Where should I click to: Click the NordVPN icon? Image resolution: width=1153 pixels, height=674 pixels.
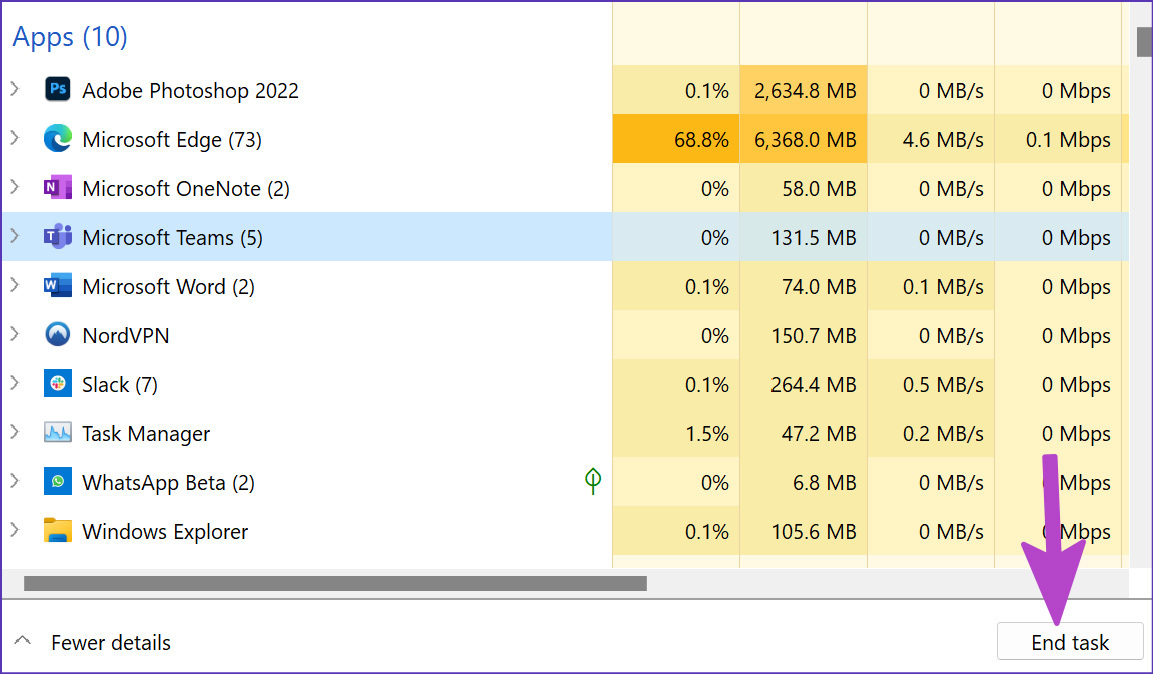coord(57,335)
